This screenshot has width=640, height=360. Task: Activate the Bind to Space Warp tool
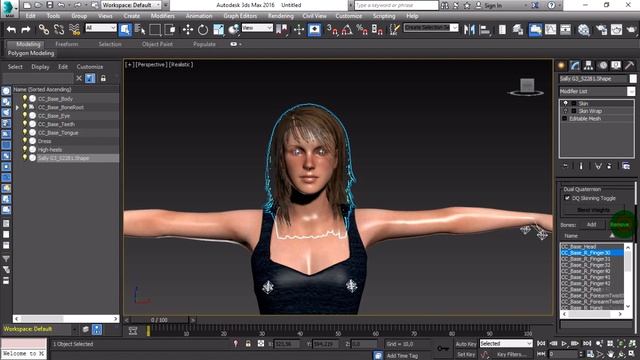(74, 29)
